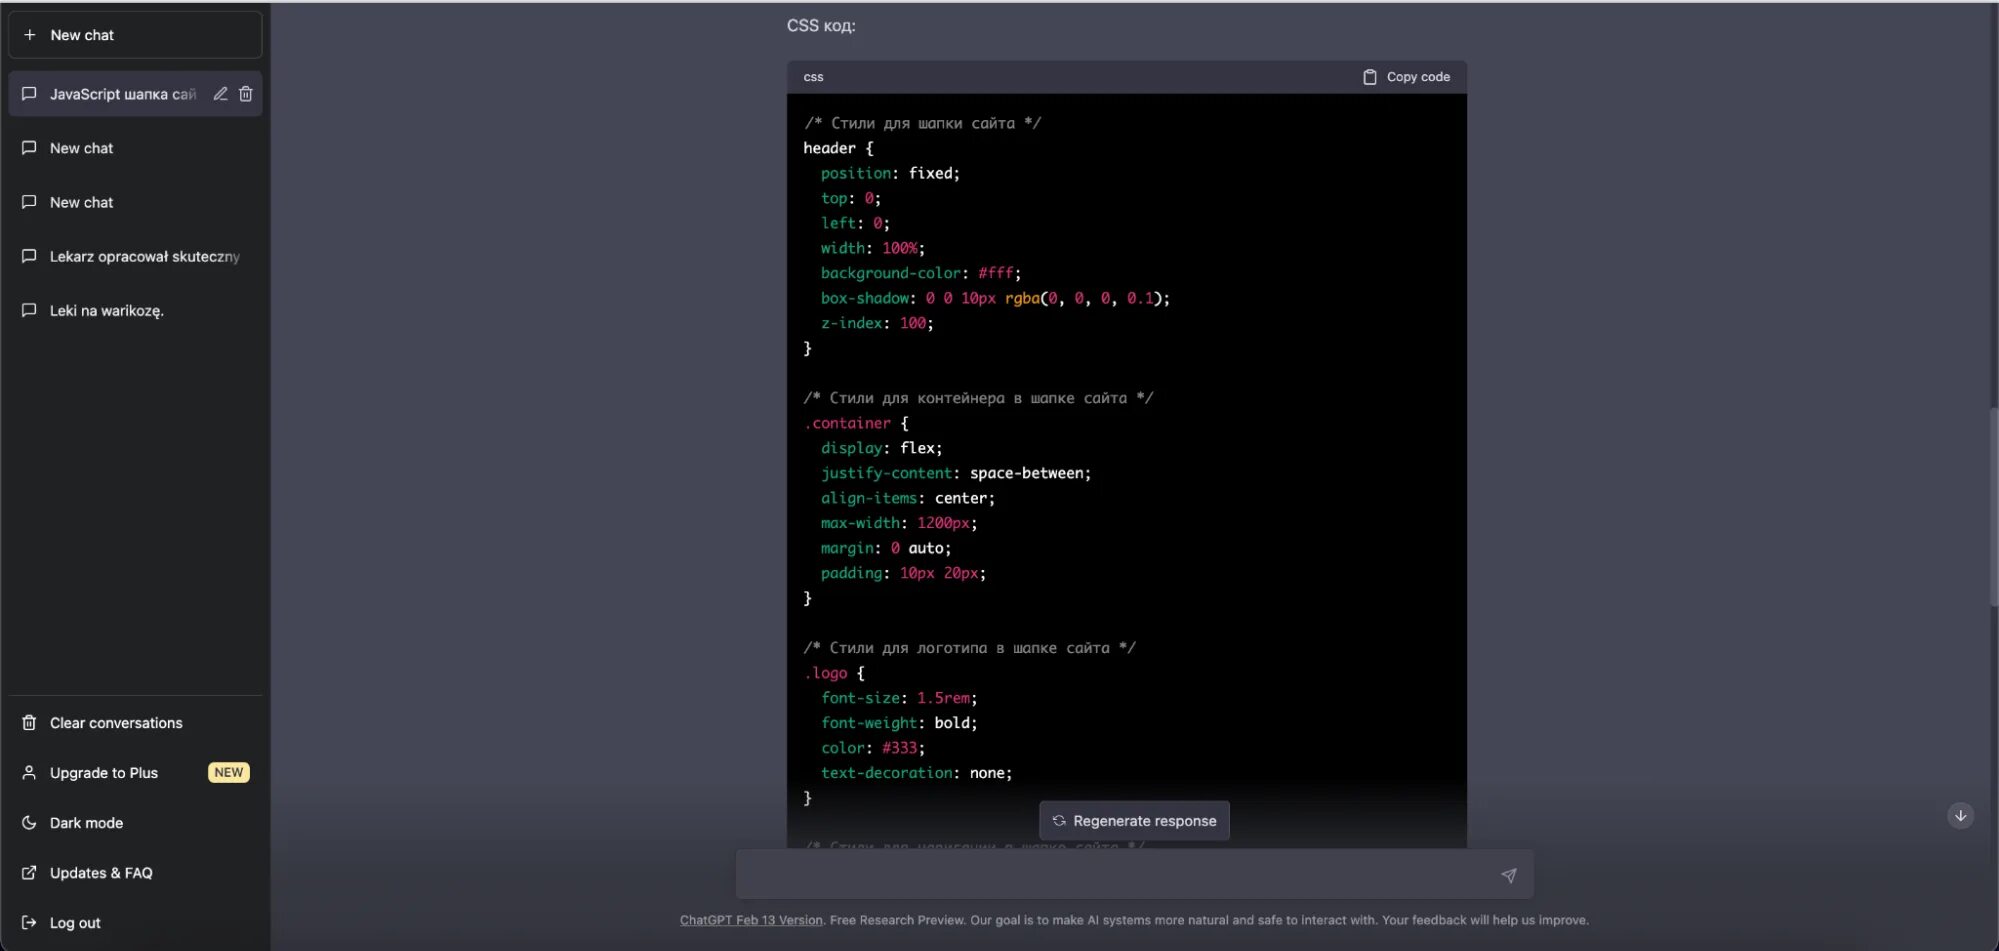1999x951 pixels.
Task: Open the Leki na warikozę conversation
Action: [135, 310]
